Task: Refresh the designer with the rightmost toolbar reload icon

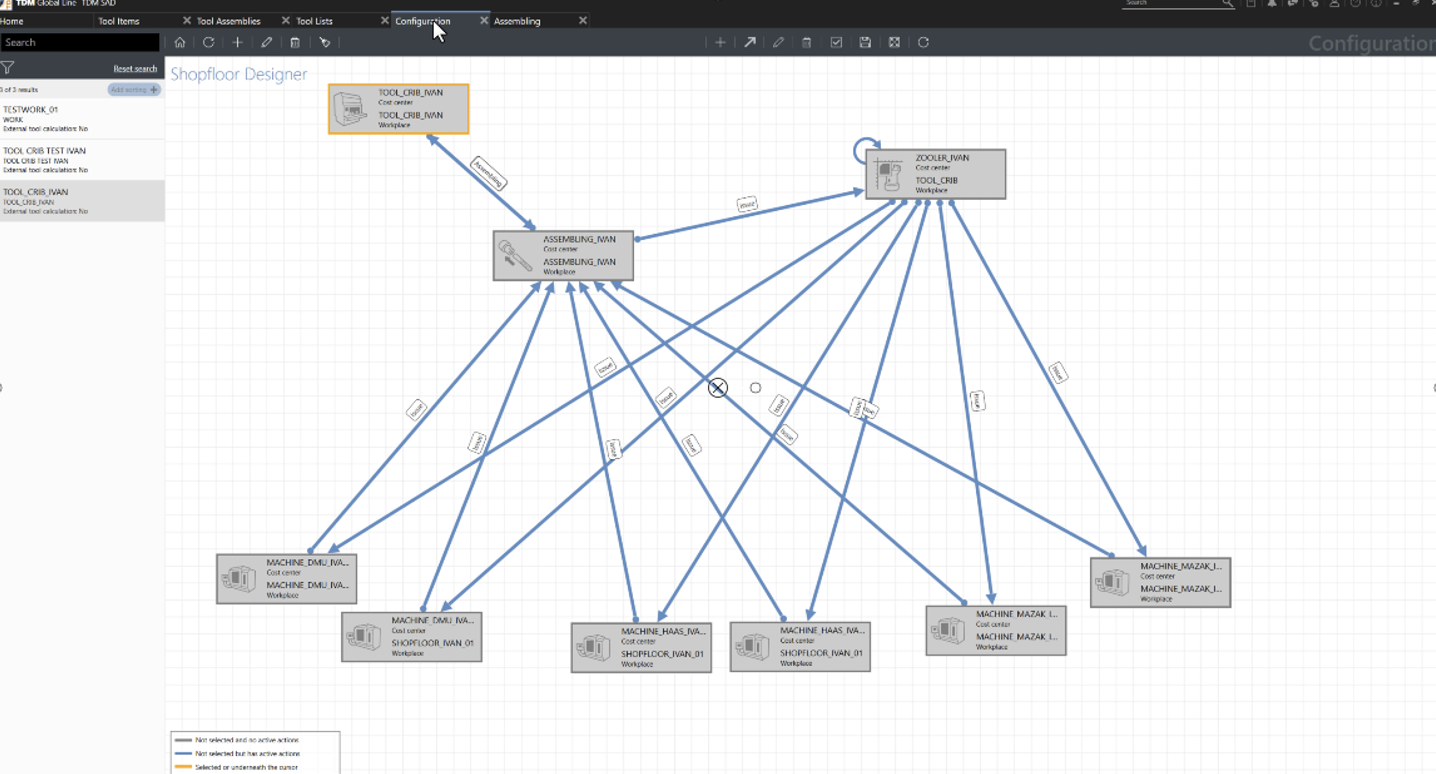Action: click(923, 42)
